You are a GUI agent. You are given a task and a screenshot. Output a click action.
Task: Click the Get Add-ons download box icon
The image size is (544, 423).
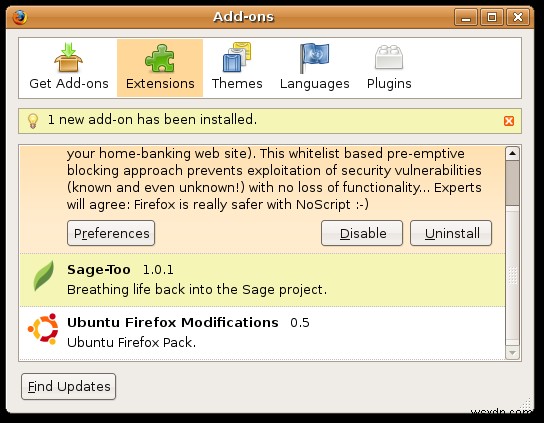pyautogui.click(x=68, y=58)
